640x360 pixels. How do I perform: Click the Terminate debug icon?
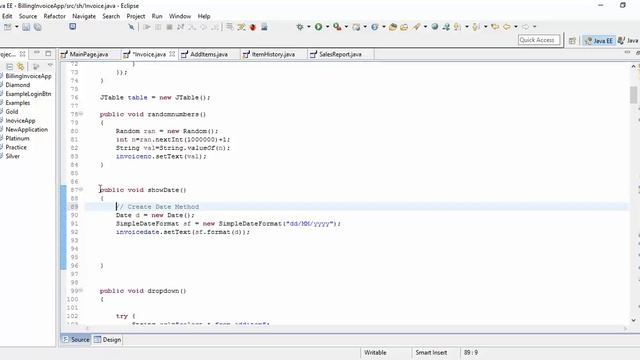pyautogui.click(x=169, y=27)
